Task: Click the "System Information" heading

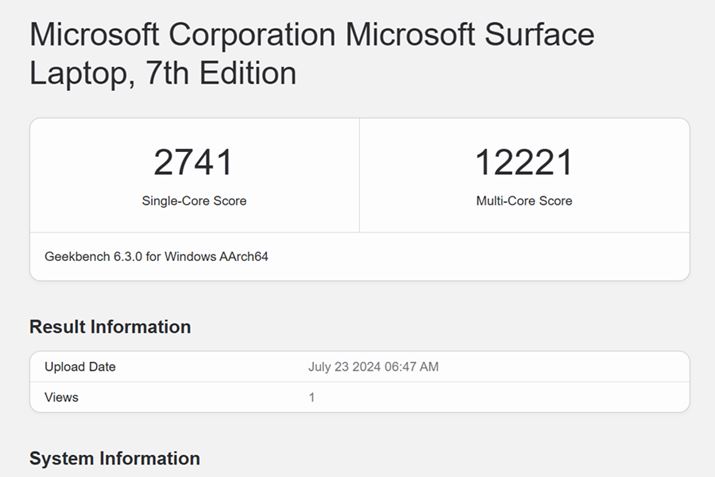Action: 114,458
